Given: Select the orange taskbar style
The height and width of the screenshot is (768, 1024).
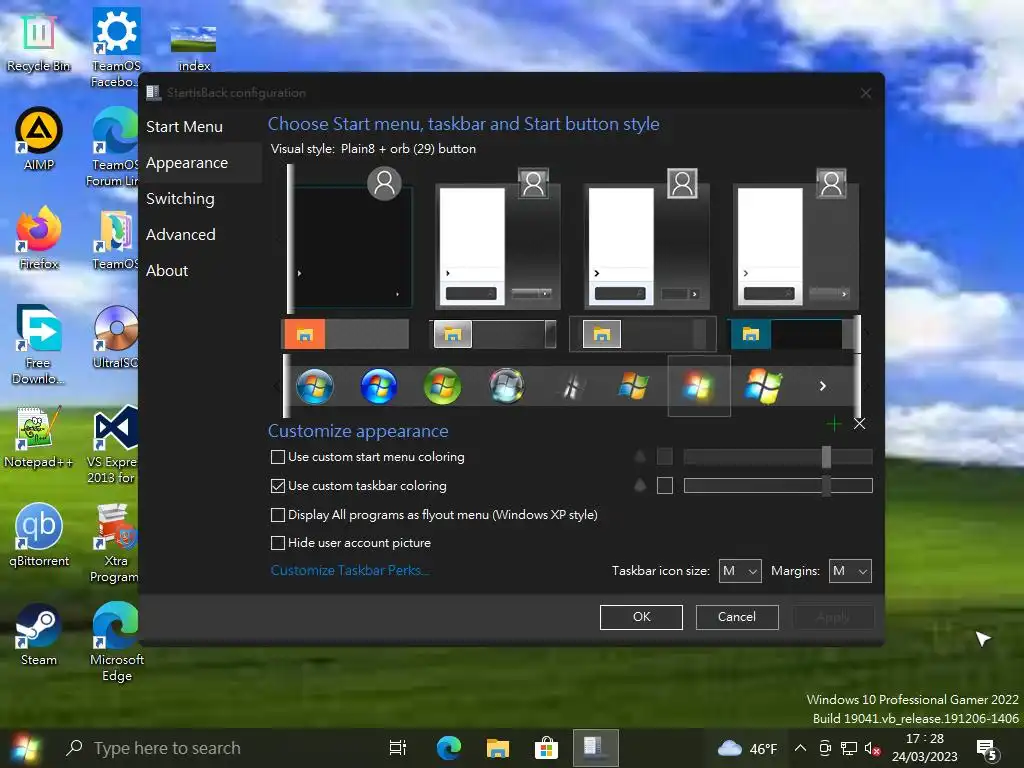Looking at the screenshot, I should [x=346, y=334].
